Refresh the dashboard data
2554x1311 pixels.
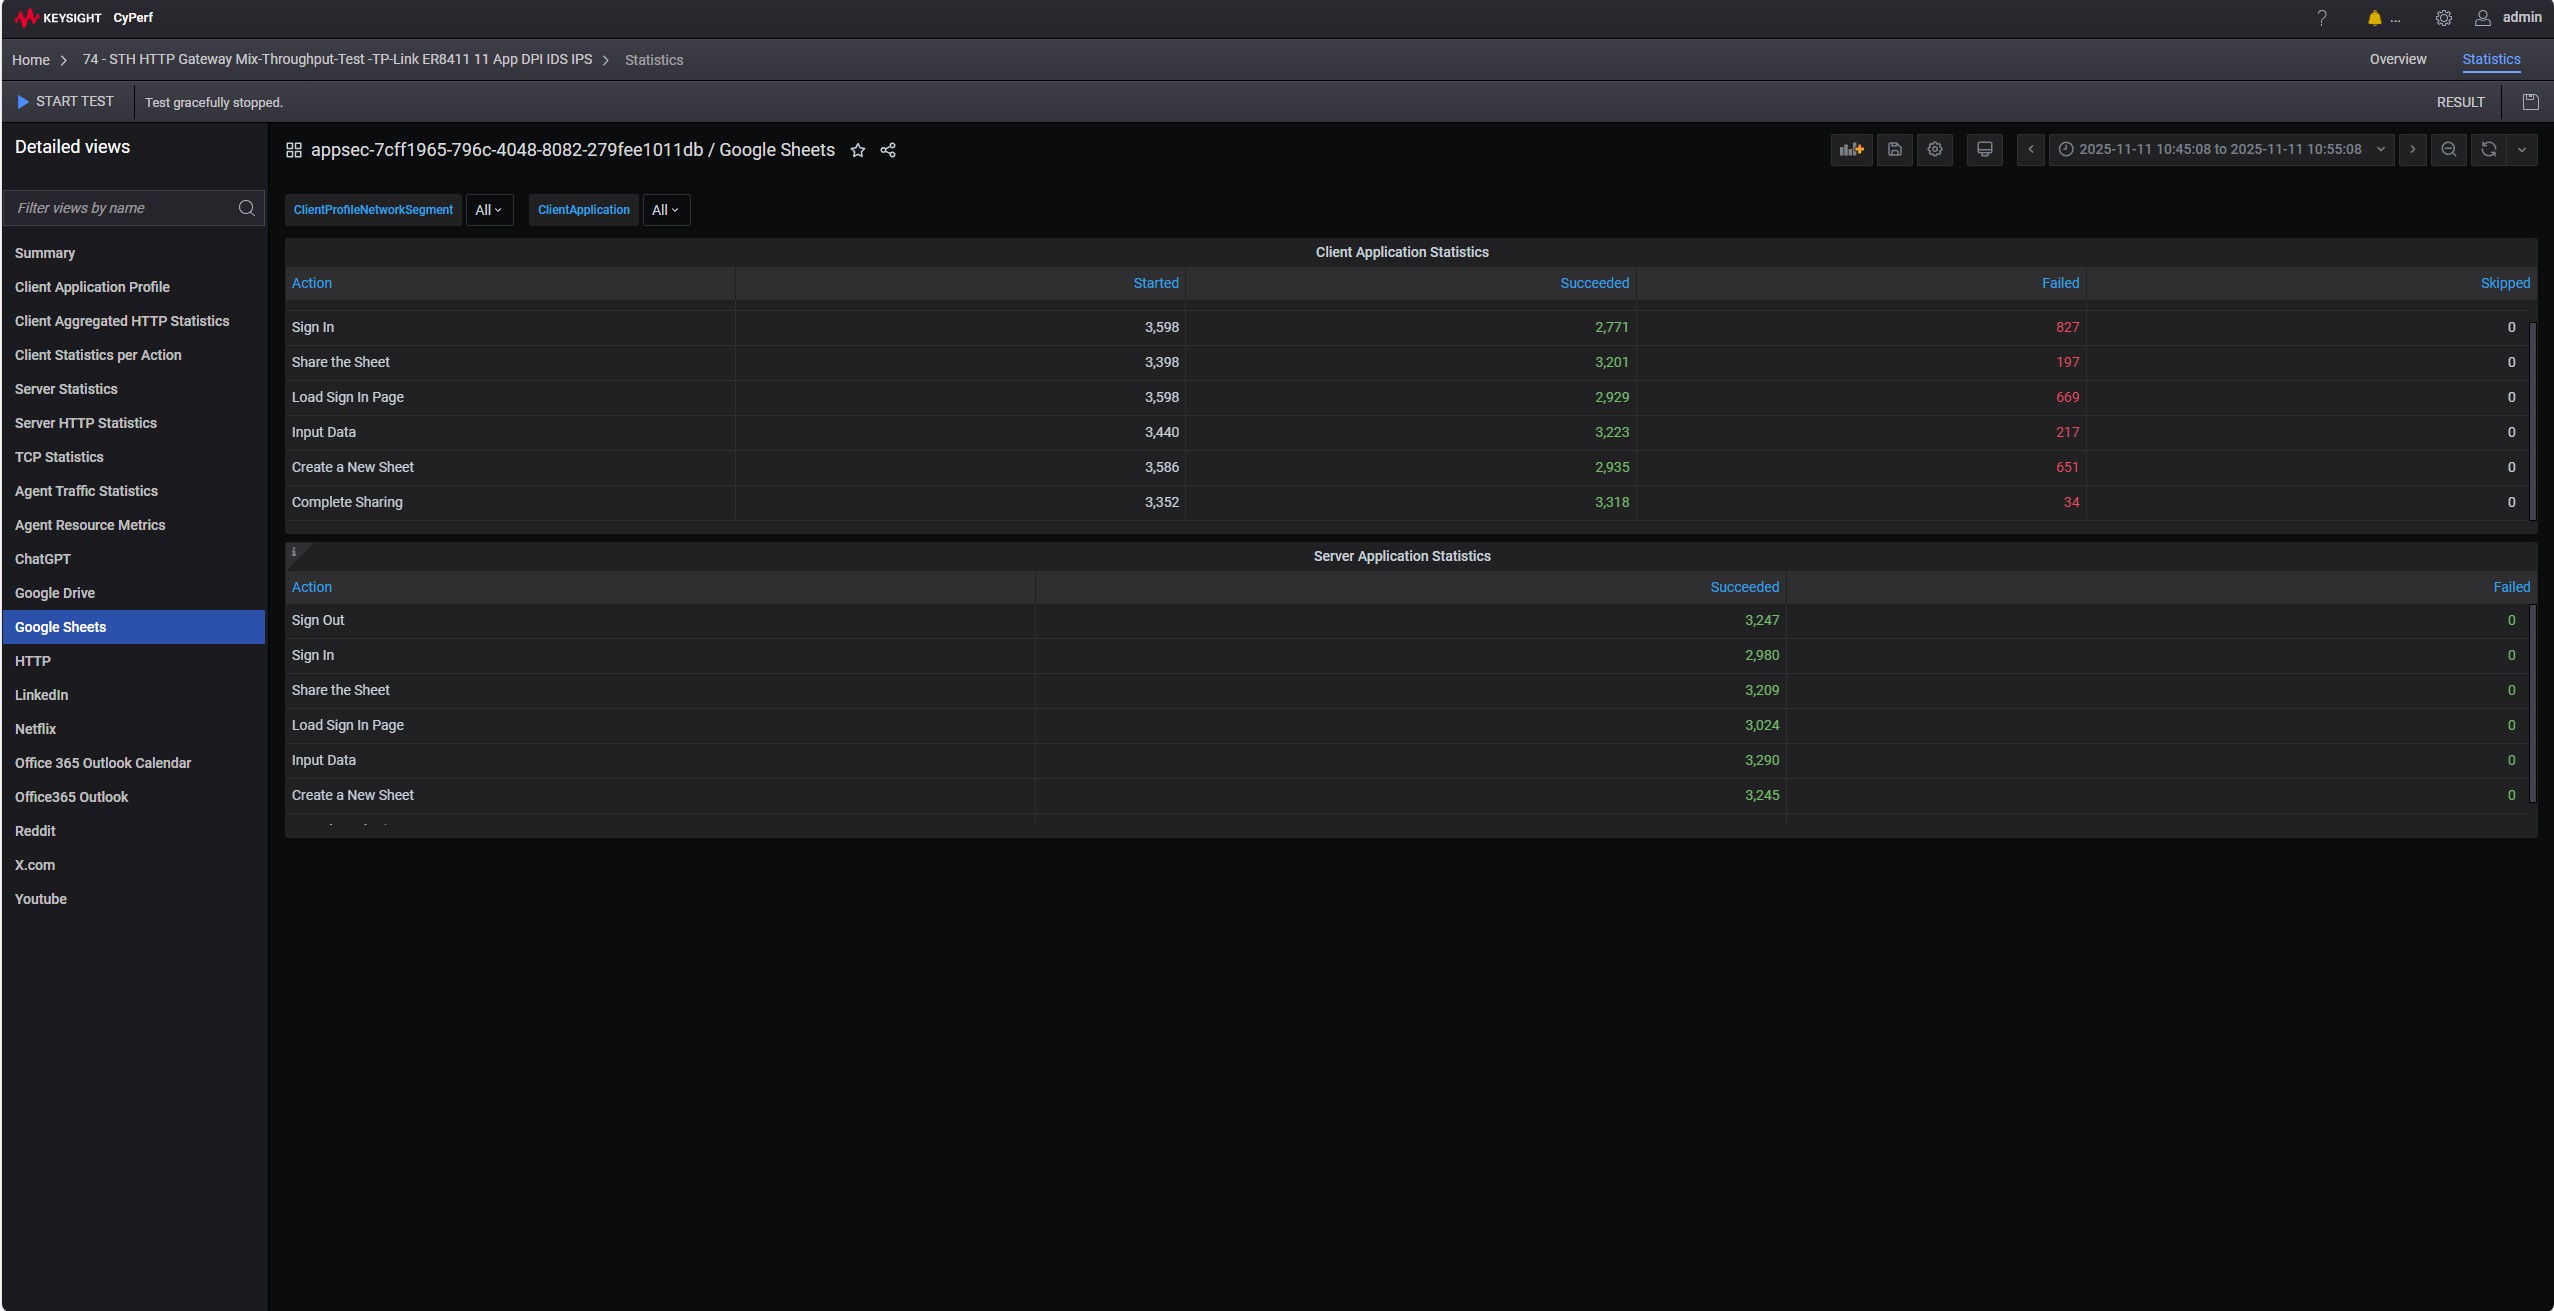pos(2488,150)
